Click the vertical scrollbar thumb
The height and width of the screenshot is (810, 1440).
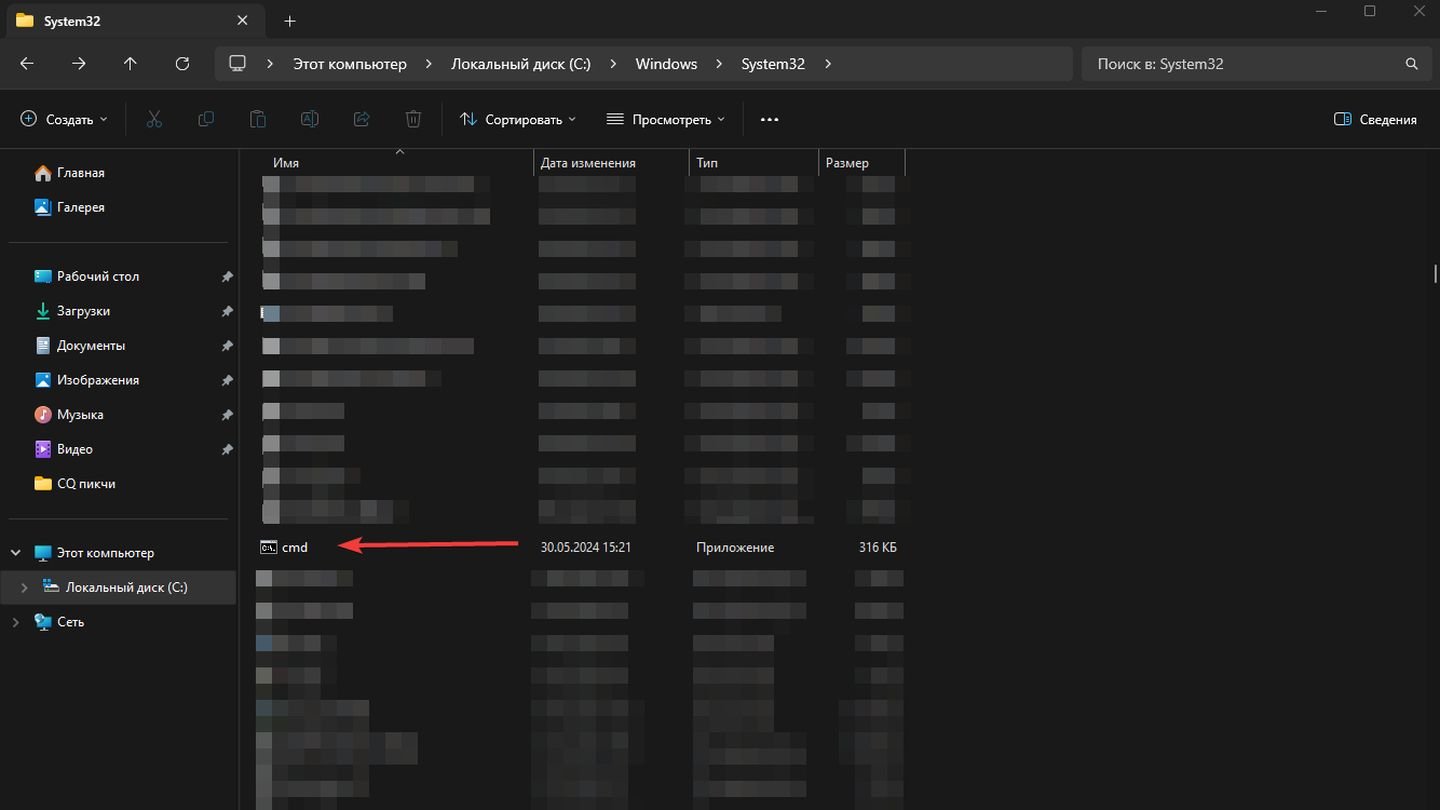pyautogui.click(x=1435, y=273)
